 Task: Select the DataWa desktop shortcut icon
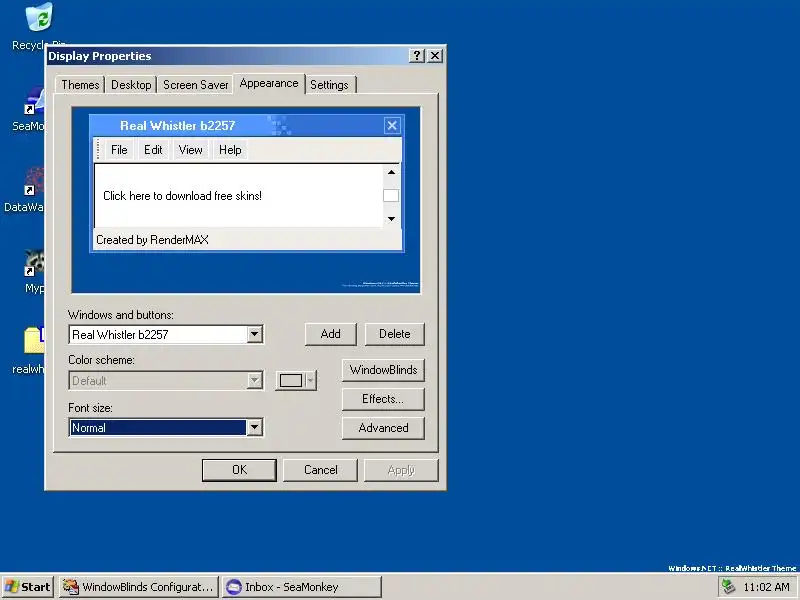pyautogui.click(x=34, y=182)
